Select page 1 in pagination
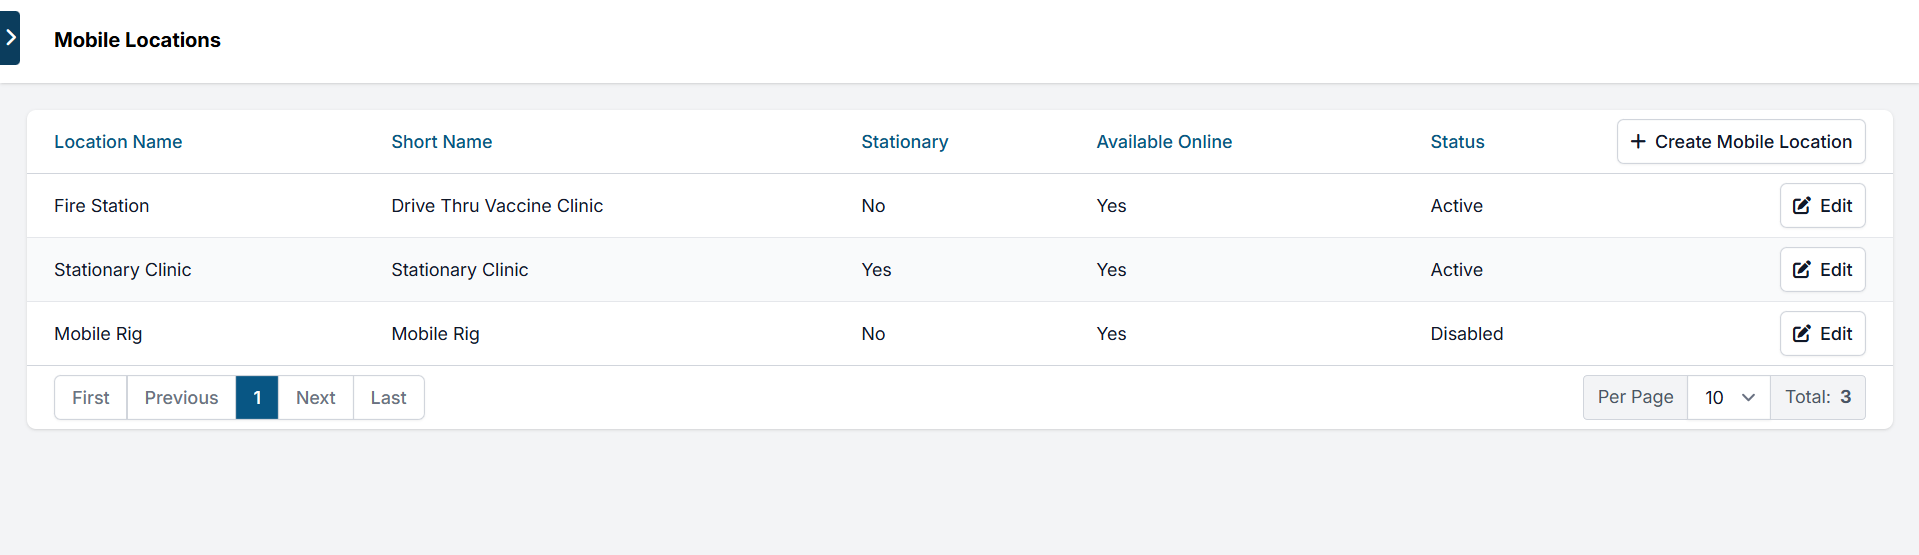The image size is (1919, 555). click(257, 398)
